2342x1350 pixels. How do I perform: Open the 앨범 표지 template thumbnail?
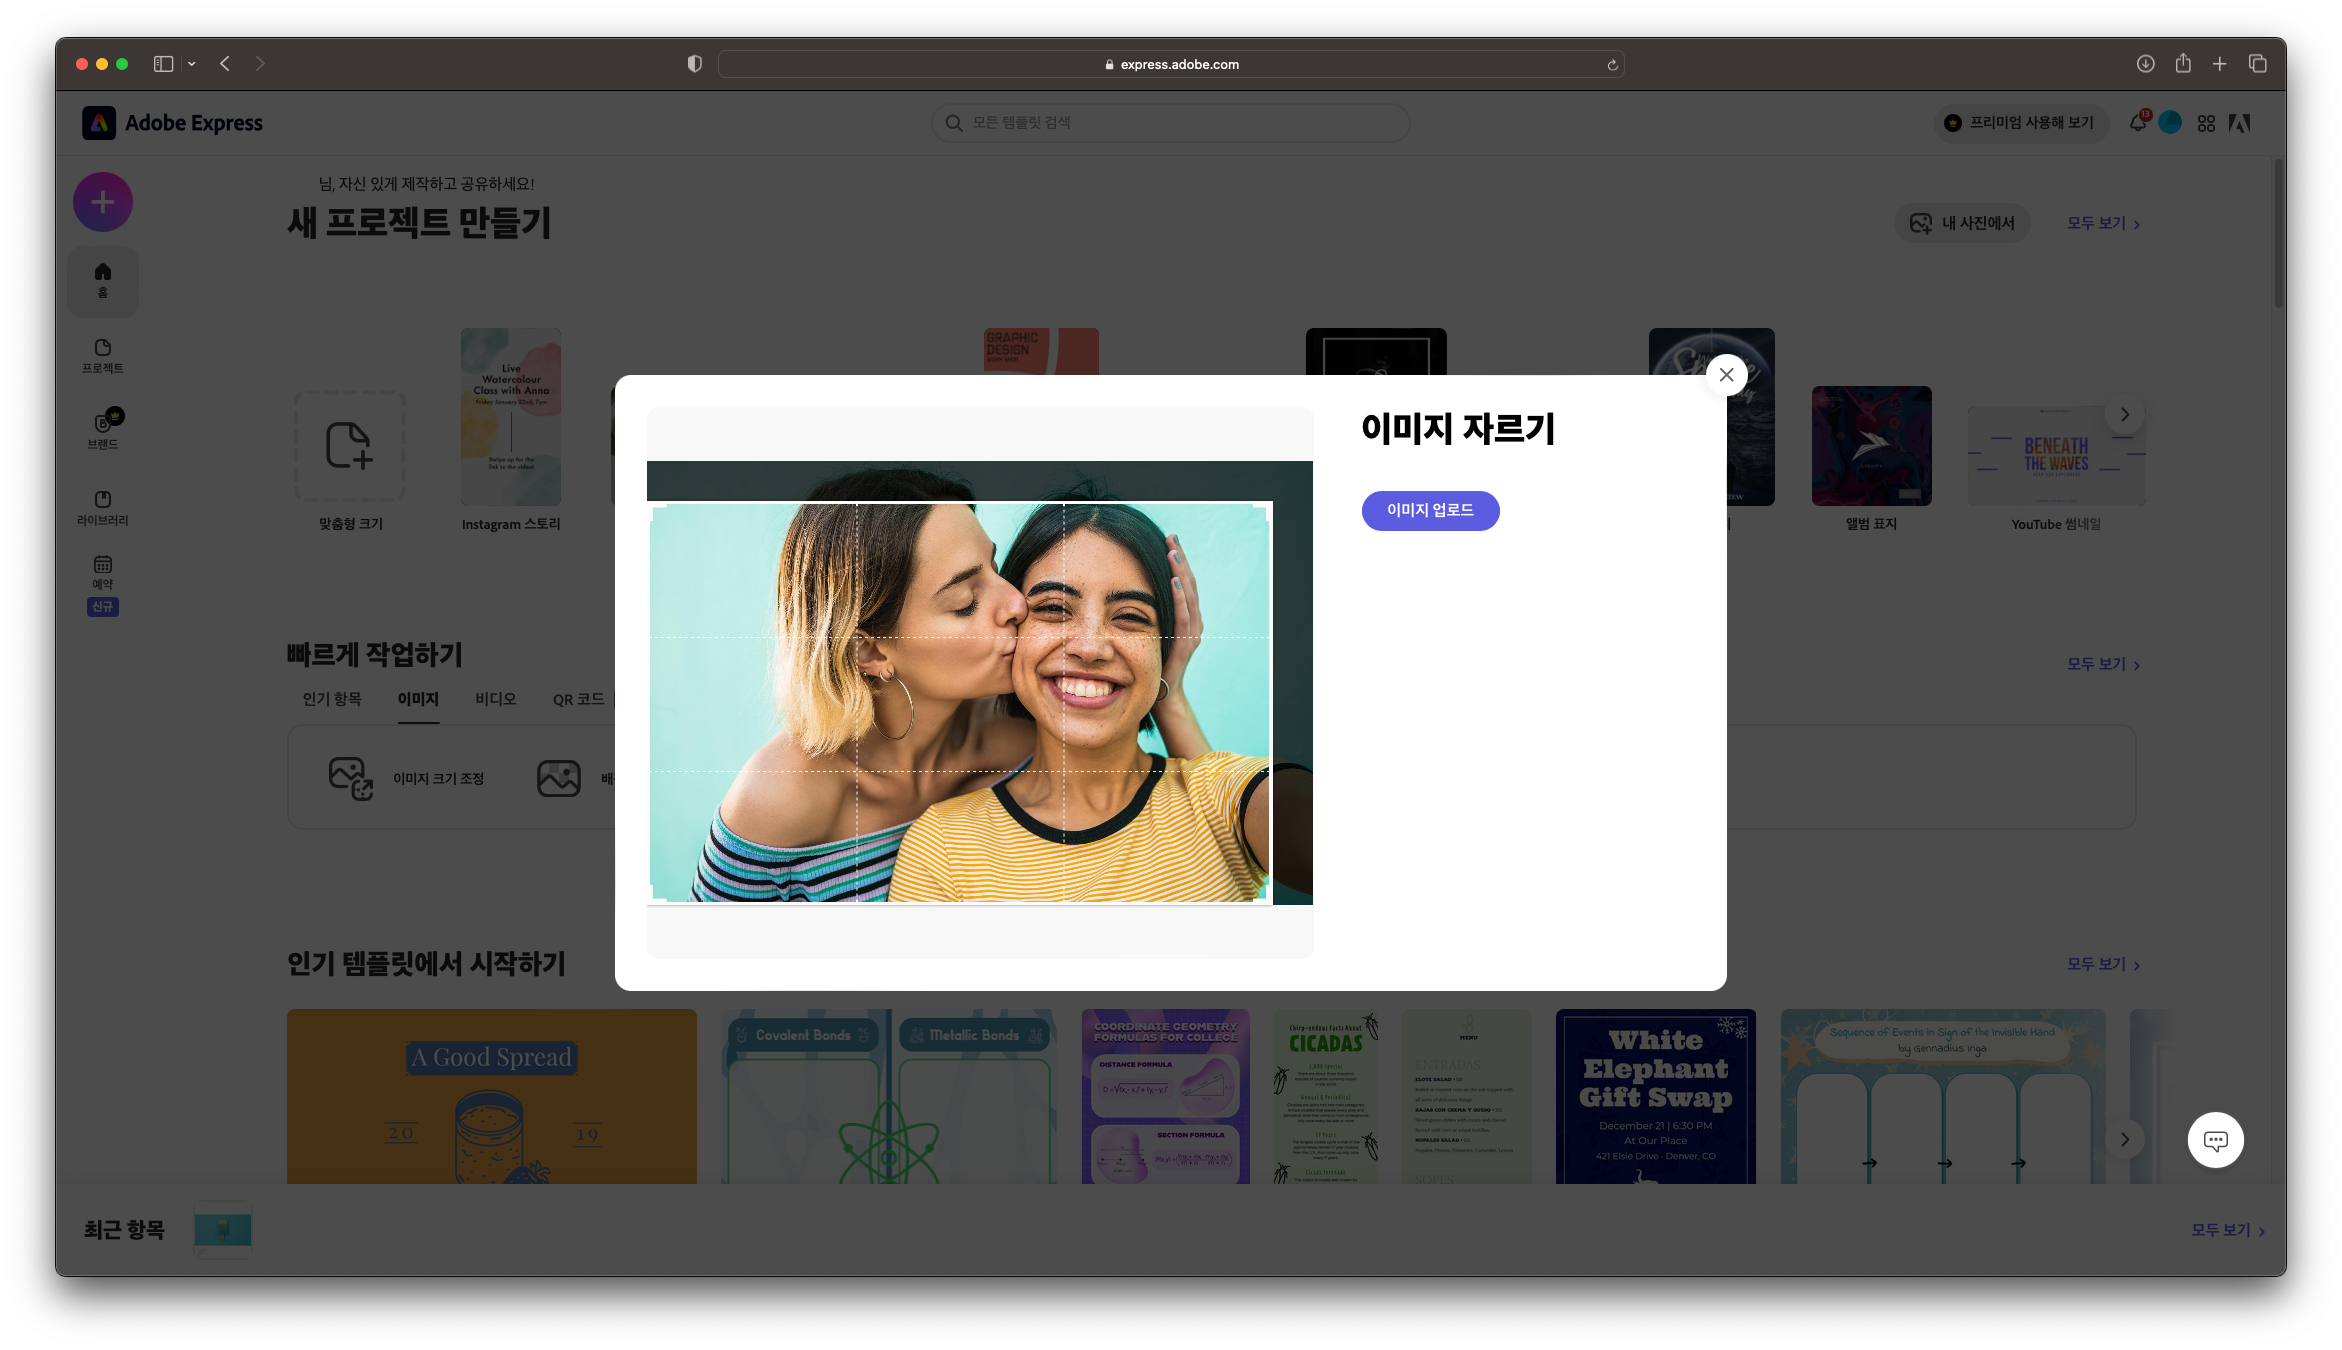1871,446
